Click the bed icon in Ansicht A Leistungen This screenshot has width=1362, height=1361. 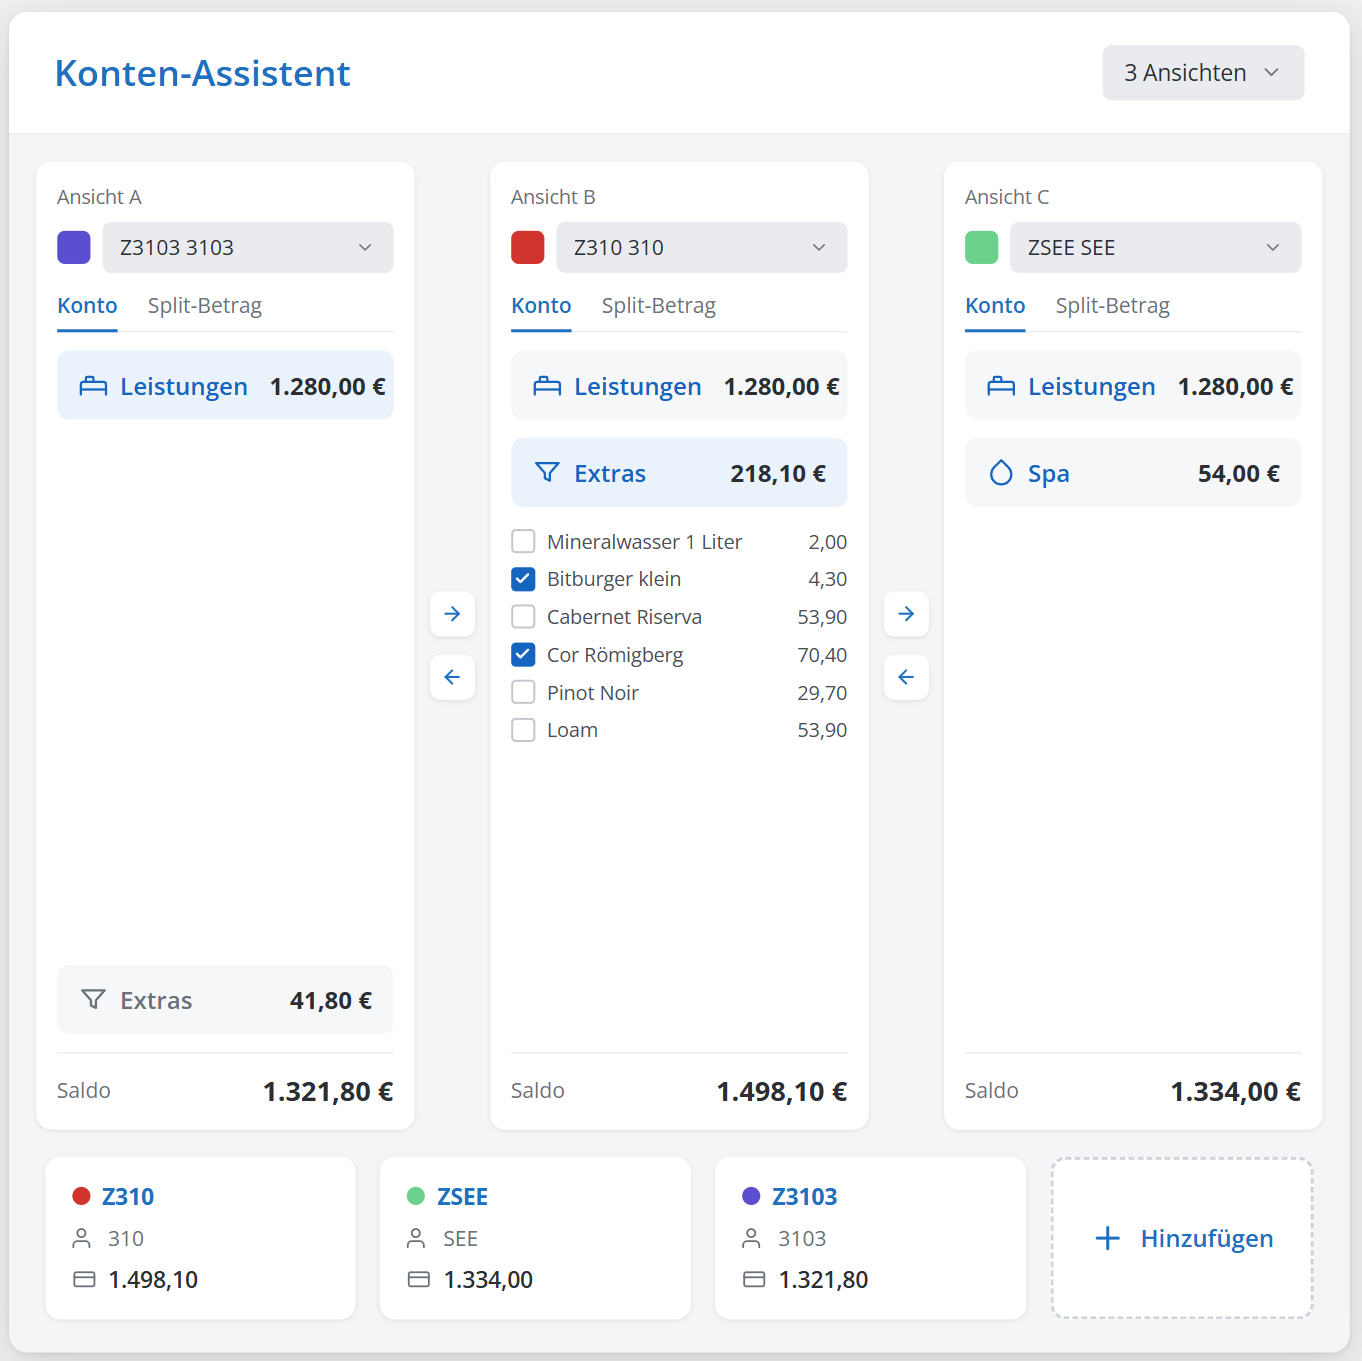click(x=93, y=386)
